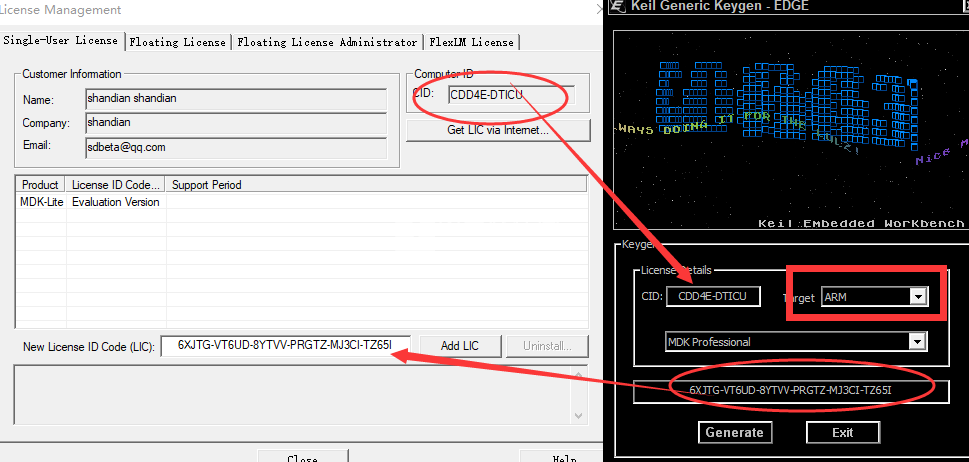Click the Generate button

(735, 432)
